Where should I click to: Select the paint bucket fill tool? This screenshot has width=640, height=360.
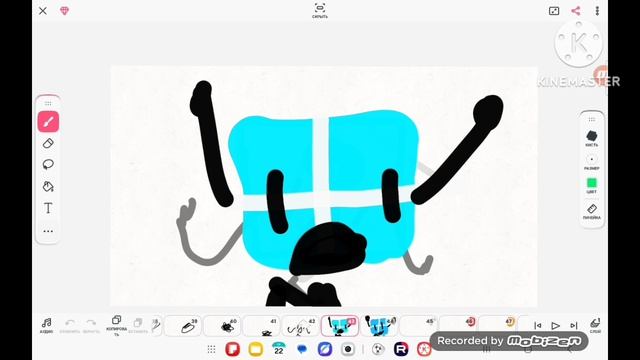pyautogui.click(x=48, y=187)
